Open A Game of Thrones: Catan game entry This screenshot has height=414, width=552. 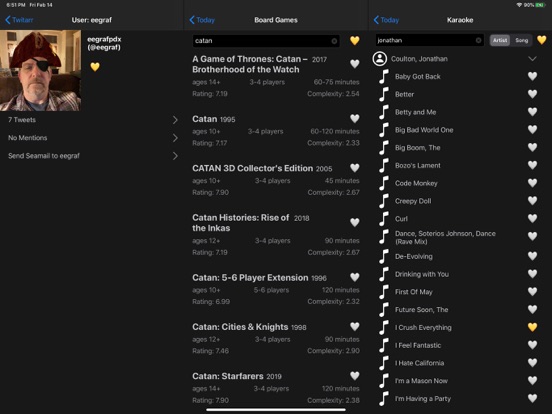click(276, 76)
